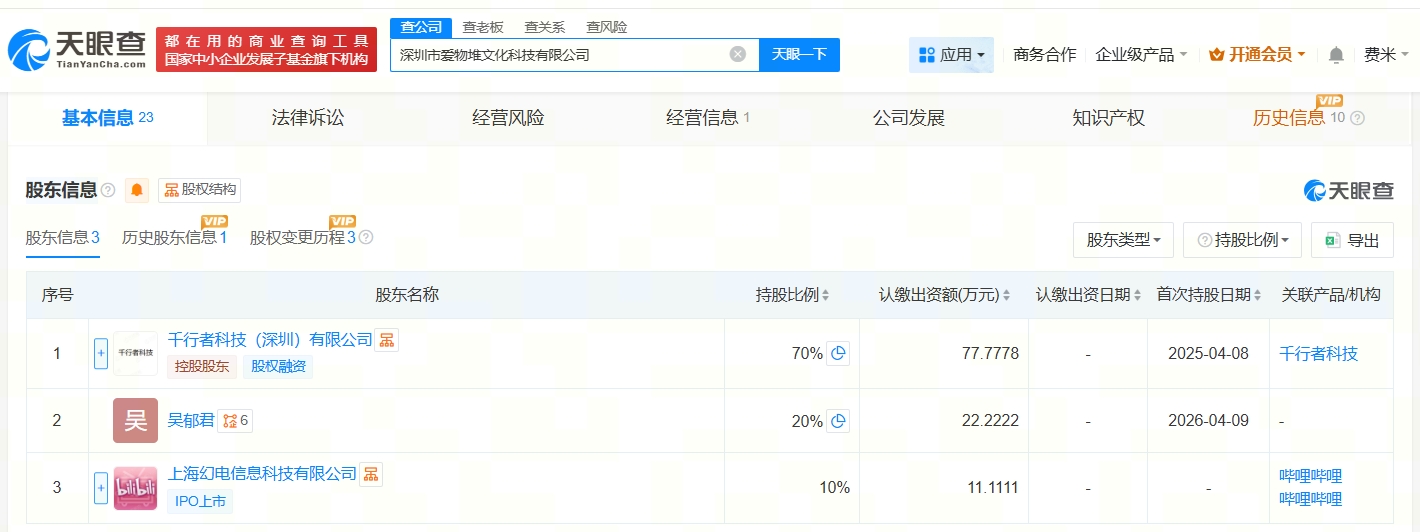Open the equity structure (股权结构) chart
The height and width of the screenshot is (532, 1420).
click(199, 190)
